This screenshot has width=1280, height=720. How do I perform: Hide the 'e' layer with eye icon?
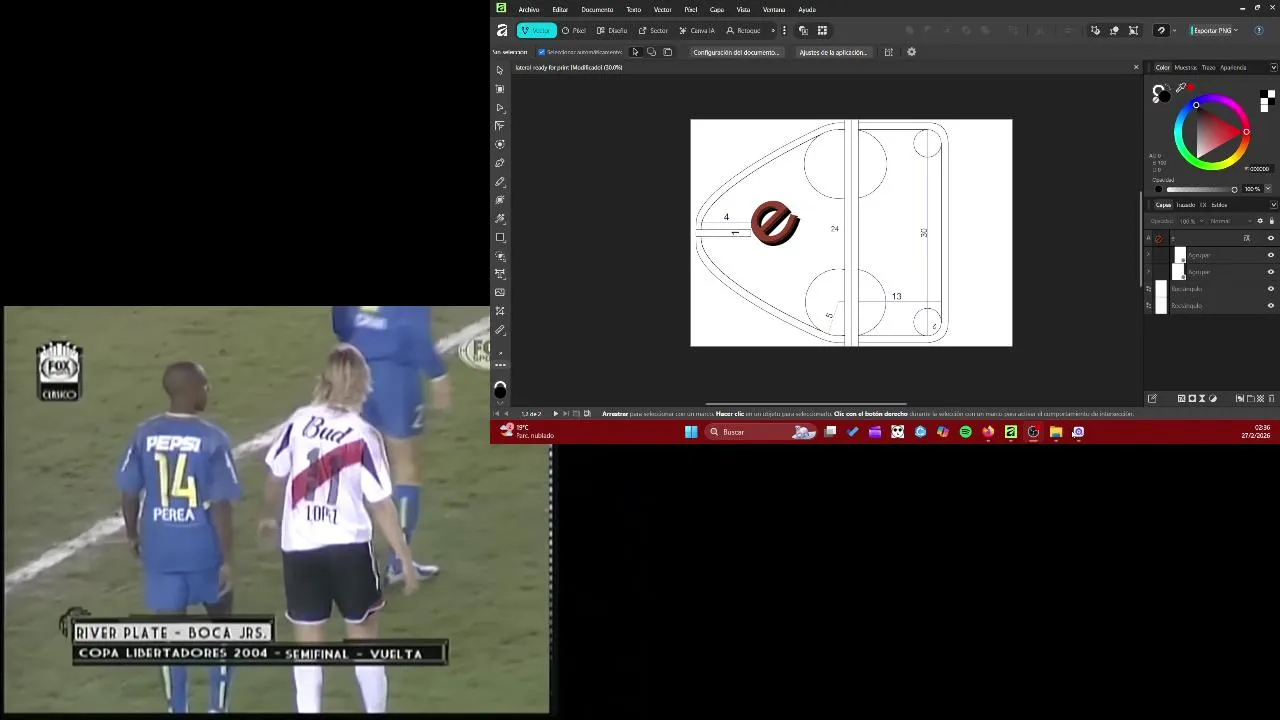[x=1271, y=238]
